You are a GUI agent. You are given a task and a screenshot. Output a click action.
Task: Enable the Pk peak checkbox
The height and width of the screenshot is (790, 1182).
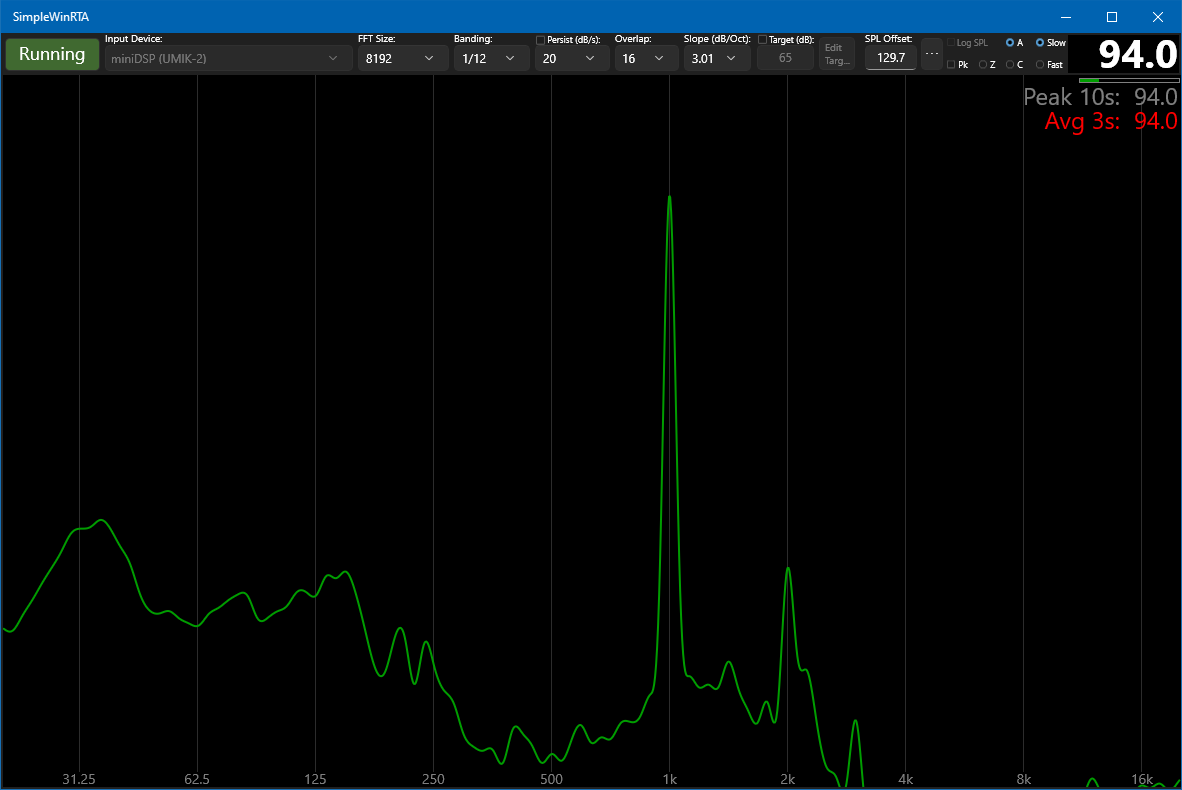click(x=951, y=65)
